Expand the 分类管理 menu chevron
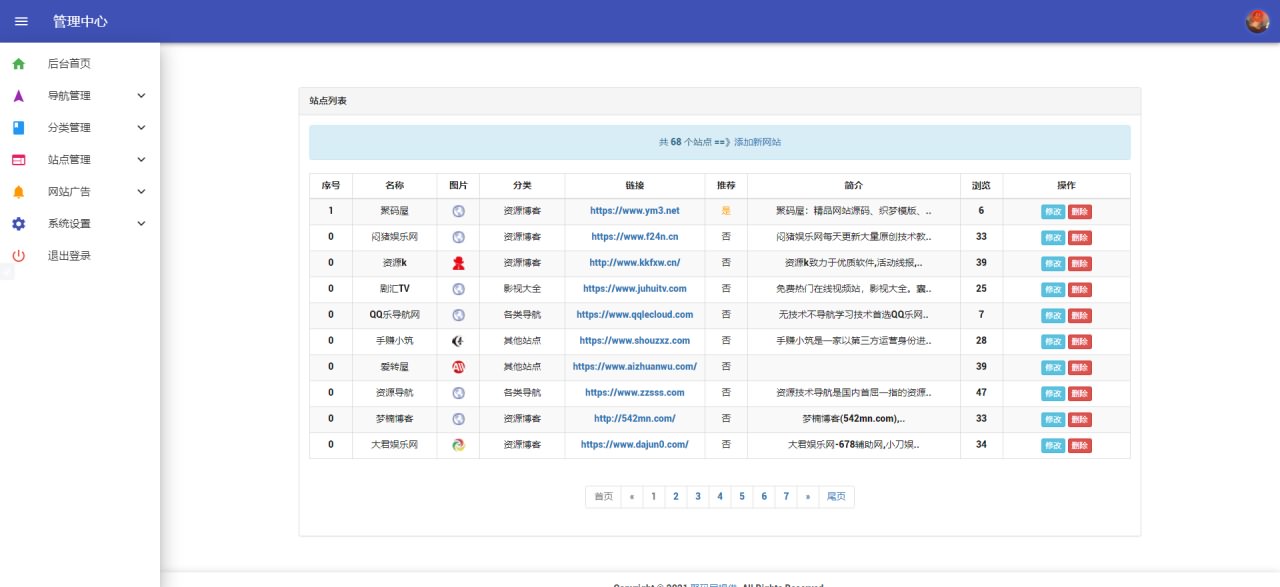Viewport: 1280px width, 587px height. (141, 128)
